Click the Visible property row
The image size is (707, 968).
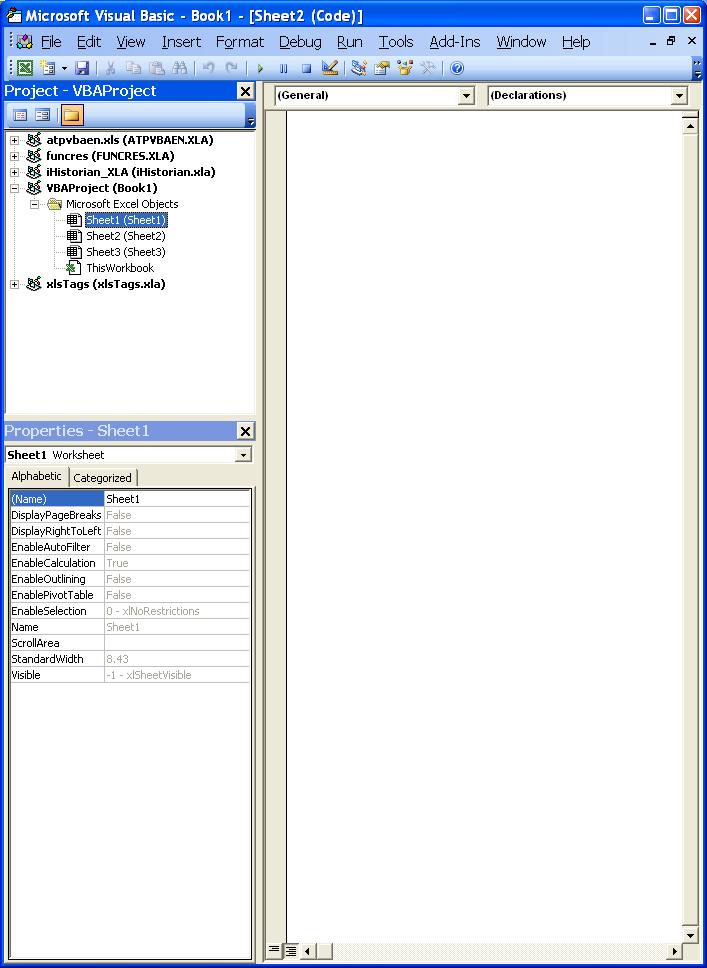130,675
